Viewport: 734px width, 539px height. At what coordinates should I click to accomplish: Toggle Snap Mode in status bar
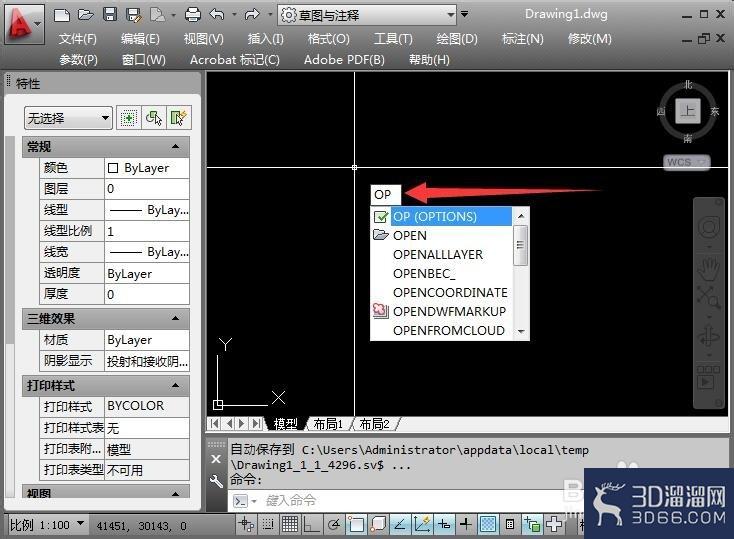click(268, 524)
